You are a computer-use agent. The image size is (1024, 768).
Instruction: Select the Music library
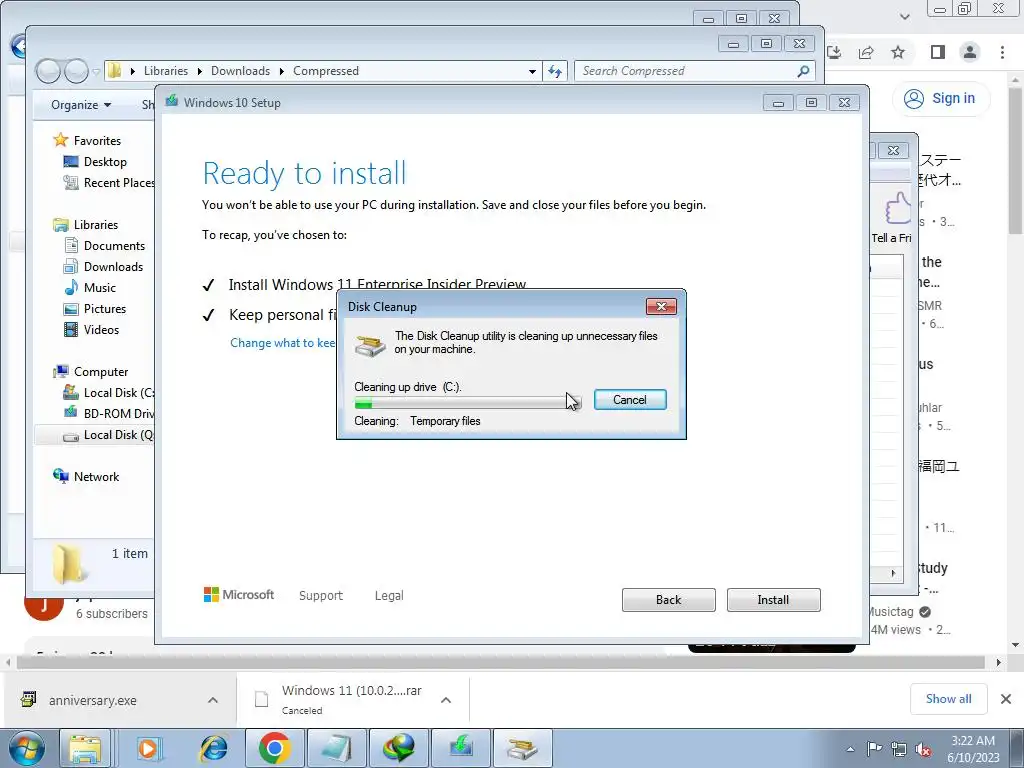click(99, 287)
